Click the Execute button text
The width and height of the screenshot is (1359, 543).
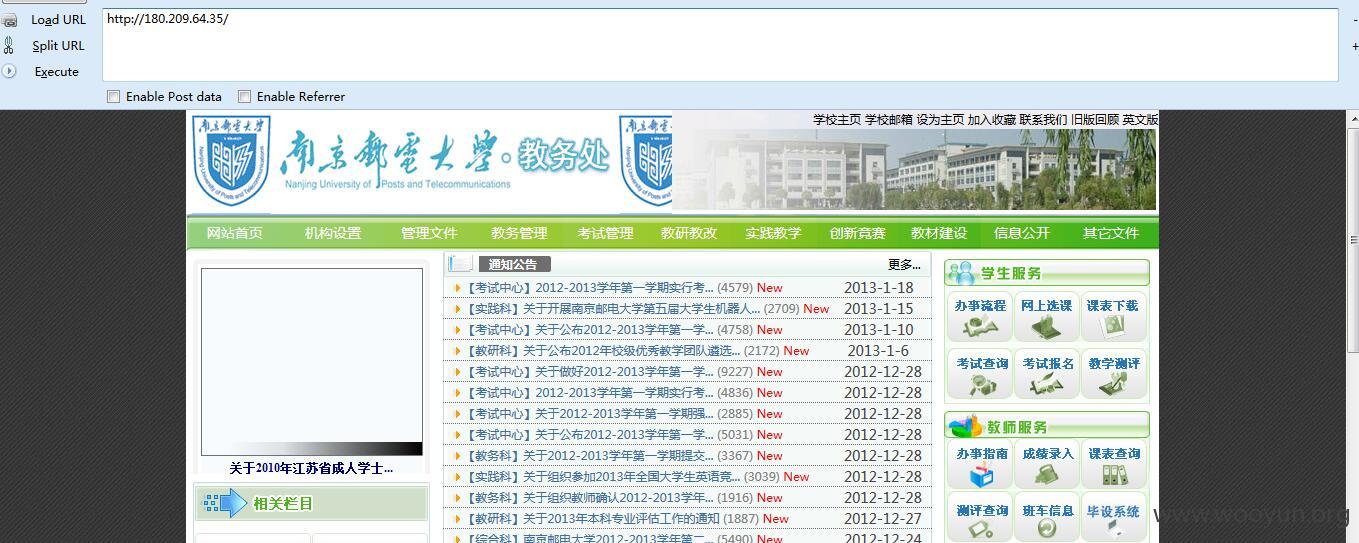tap(56, 71)
